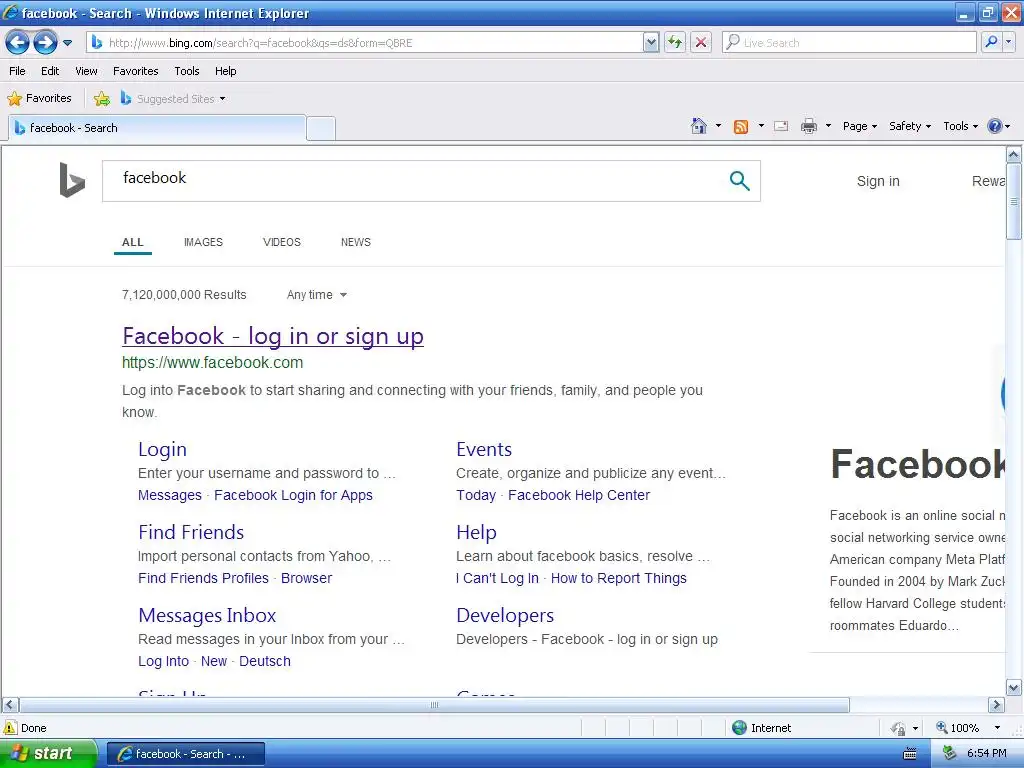Viewport: 1024px width, 768px height.
Task: Click the Internet security zone status icon
Action: point(739,728)
